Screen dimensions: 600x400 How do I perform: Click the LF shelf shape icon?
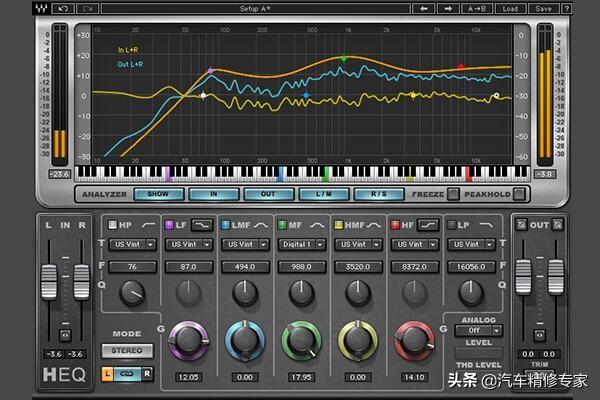[202, 225]
